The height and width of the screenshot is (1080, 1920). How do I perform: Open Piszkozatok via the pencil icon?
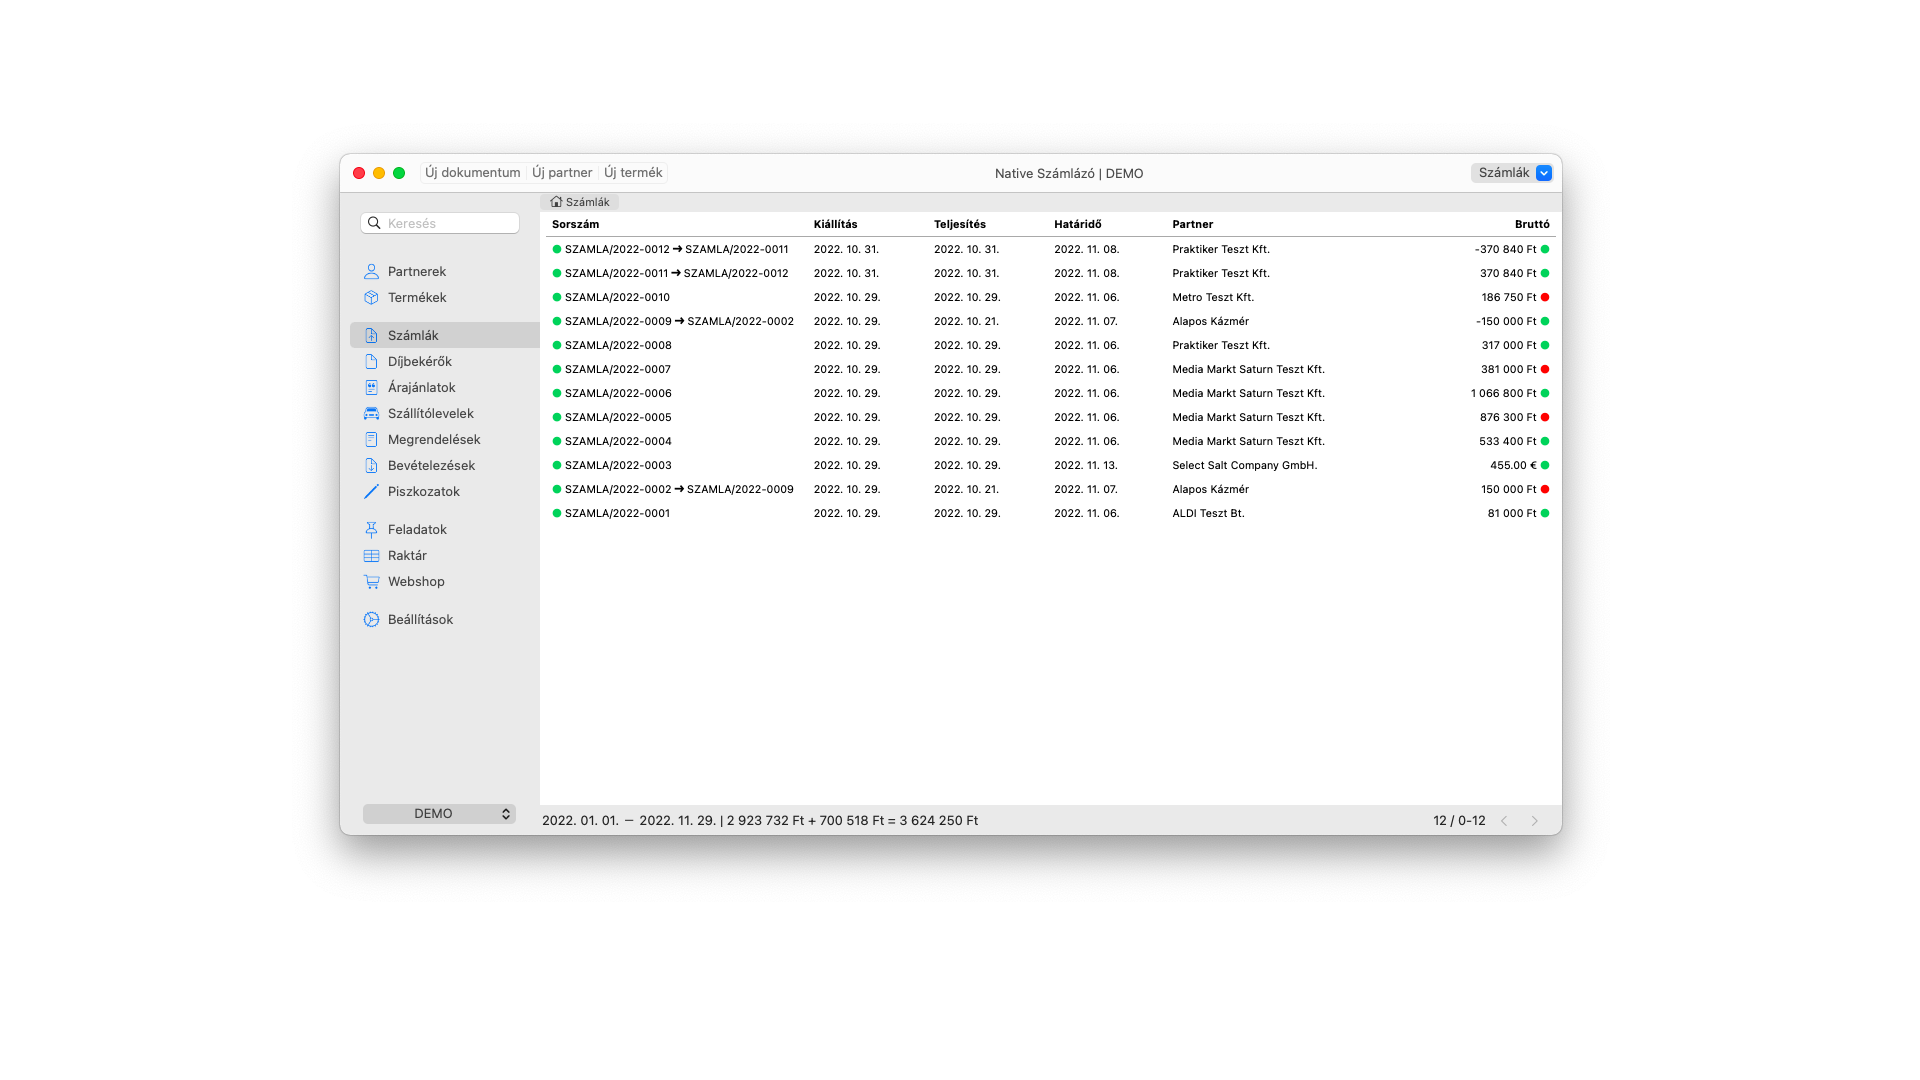[371, 491]
